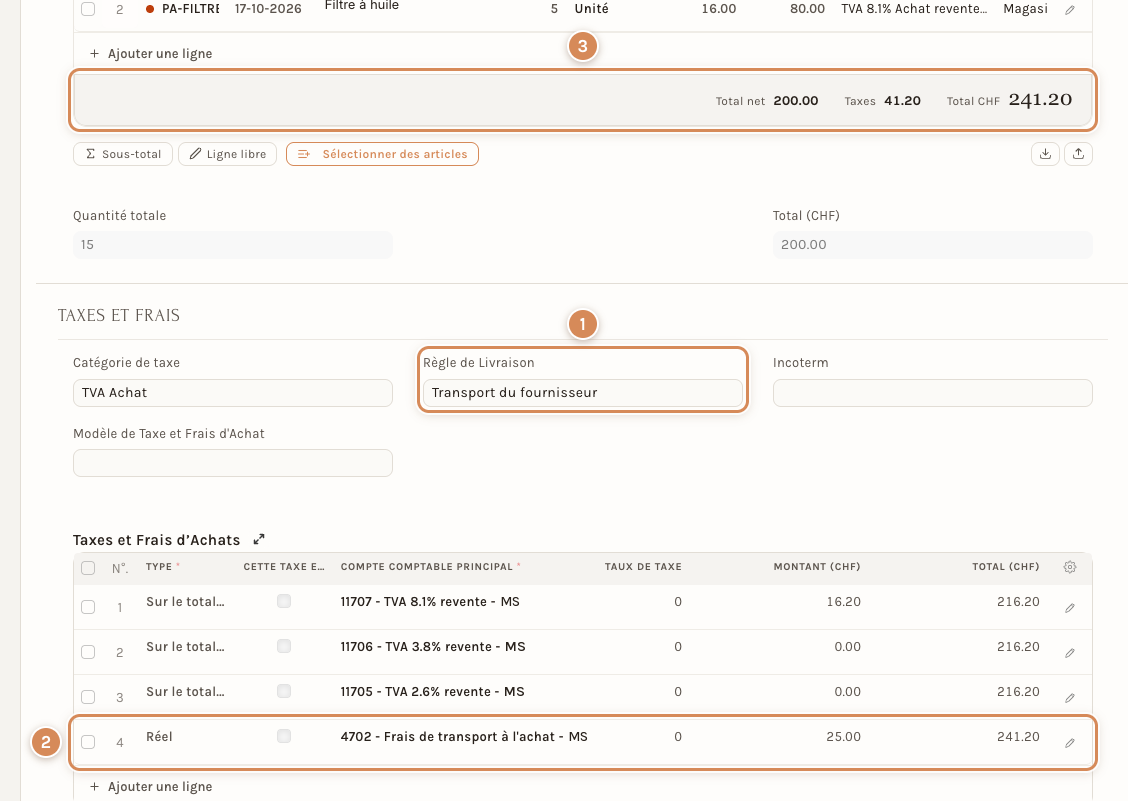
Task: Edit the Frais de transport row
Action: coord(1070,743)
